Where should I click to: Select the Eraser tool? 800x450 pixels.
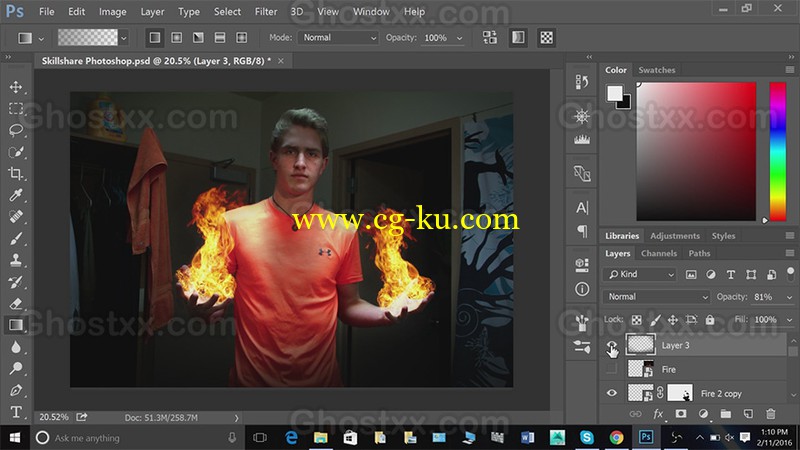coord(16,304)
